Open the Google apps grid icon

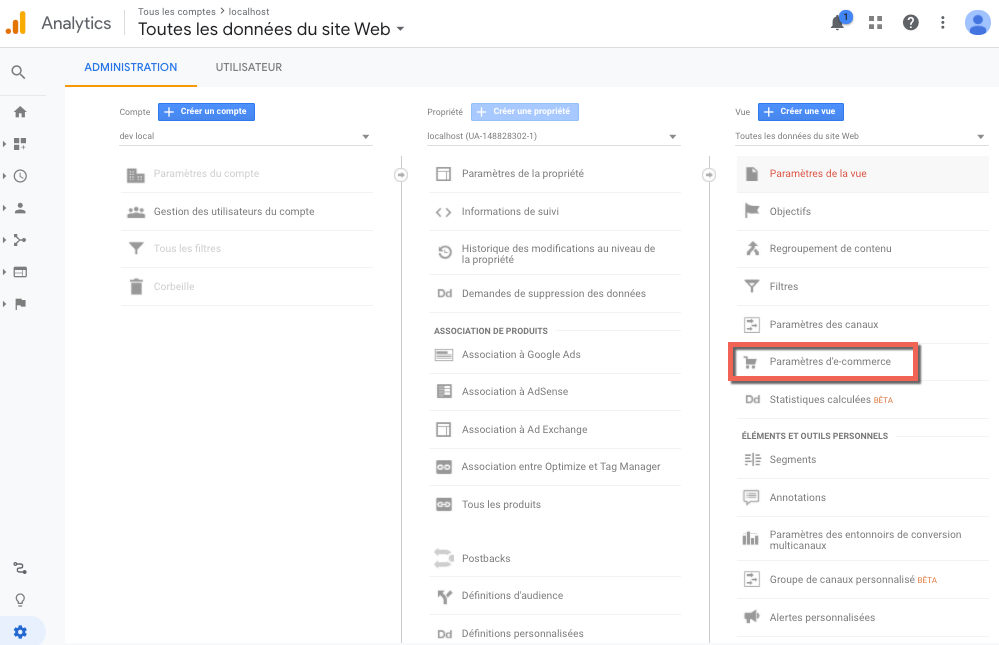point(876,23)
